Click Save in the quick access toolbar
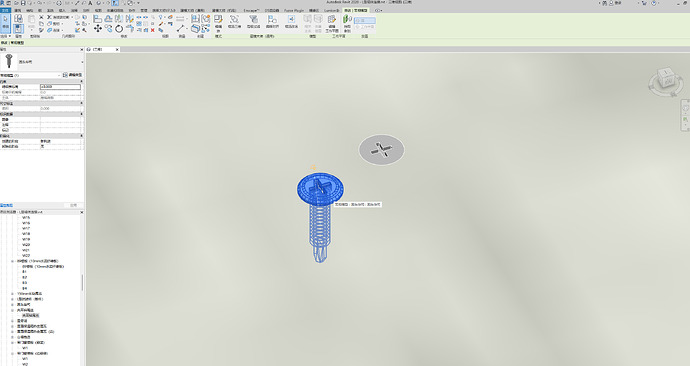The width and height of the screenshot is (690, 366). pos(23,3)
